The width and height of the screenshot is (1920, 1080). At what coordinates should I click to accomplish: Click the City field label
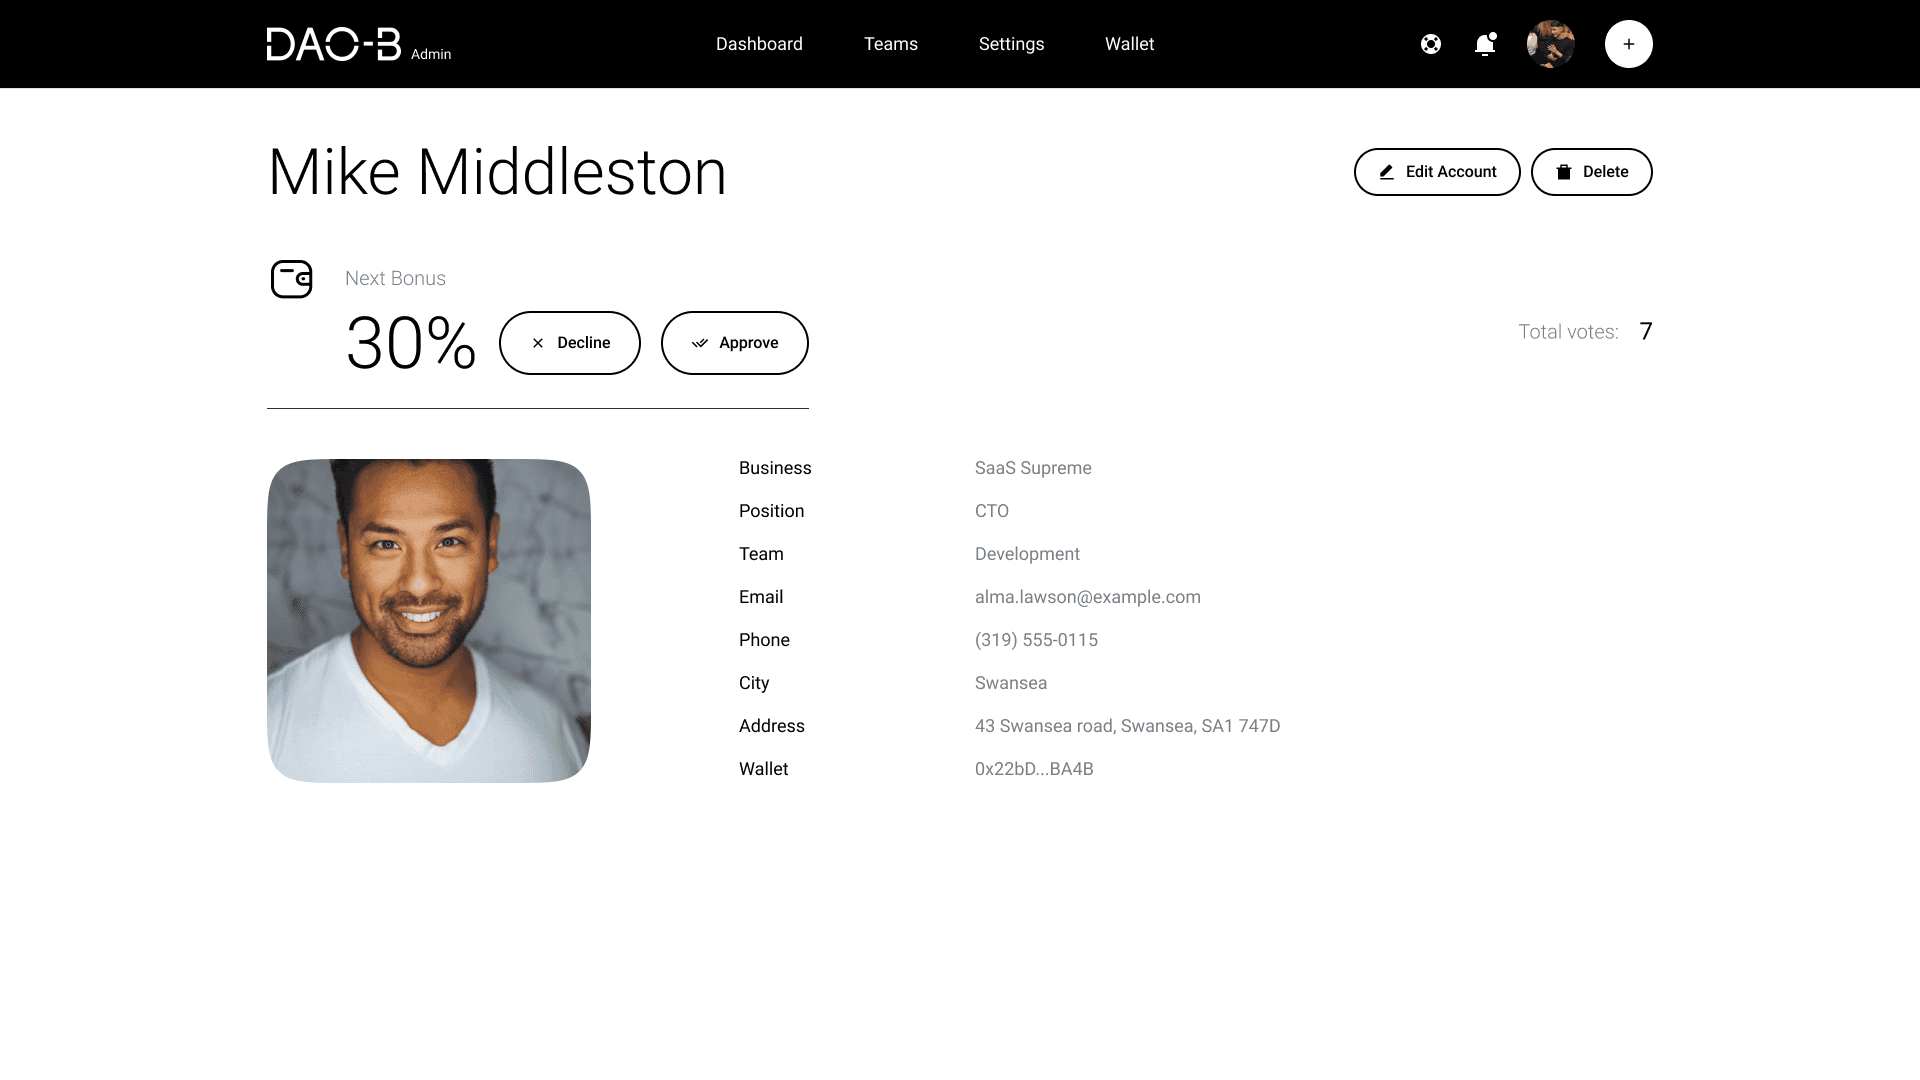coord(754,683)
